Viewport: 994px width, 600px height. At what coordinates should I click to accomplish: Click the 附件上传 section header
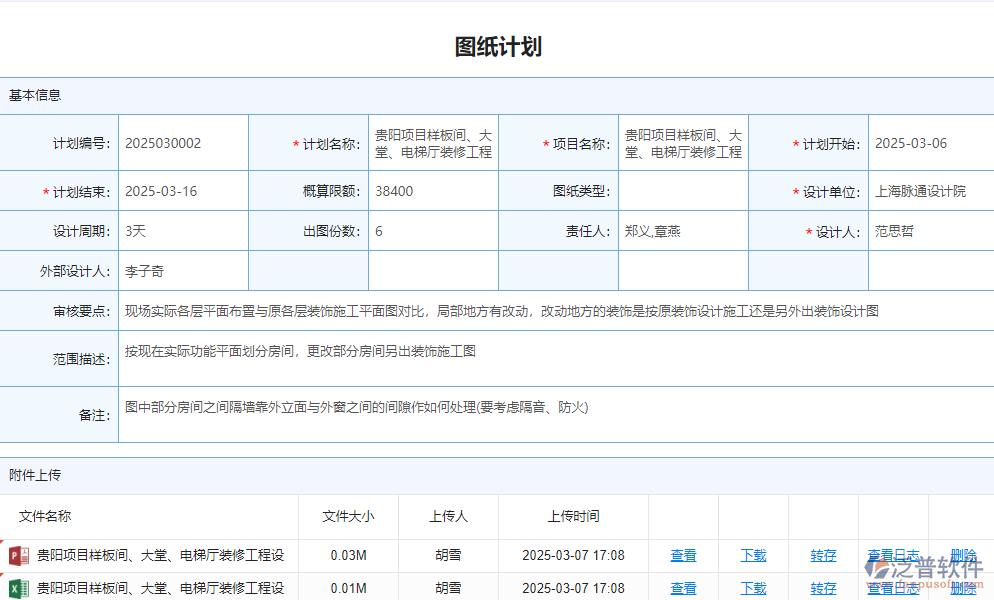[35, 475]
